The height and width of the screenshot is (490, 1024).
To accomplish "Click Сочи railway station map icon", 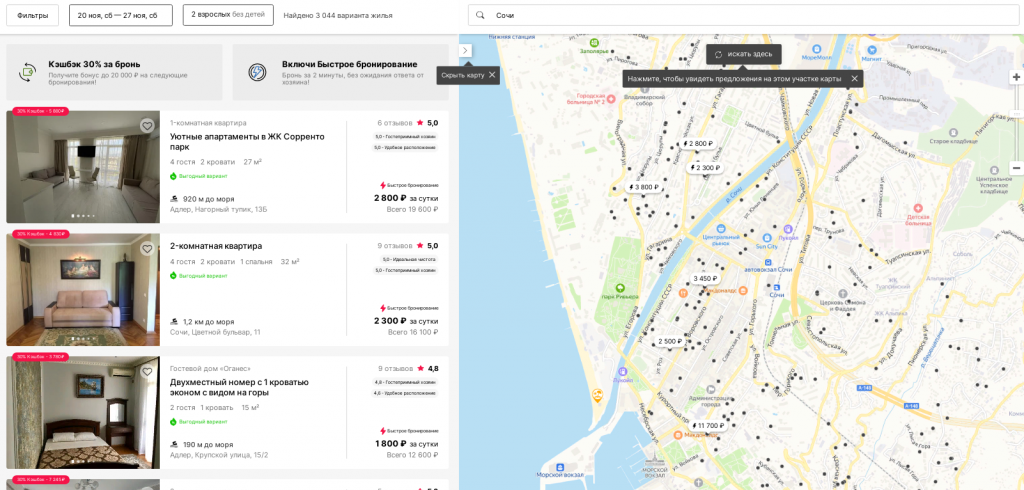I will click(776, 287).
